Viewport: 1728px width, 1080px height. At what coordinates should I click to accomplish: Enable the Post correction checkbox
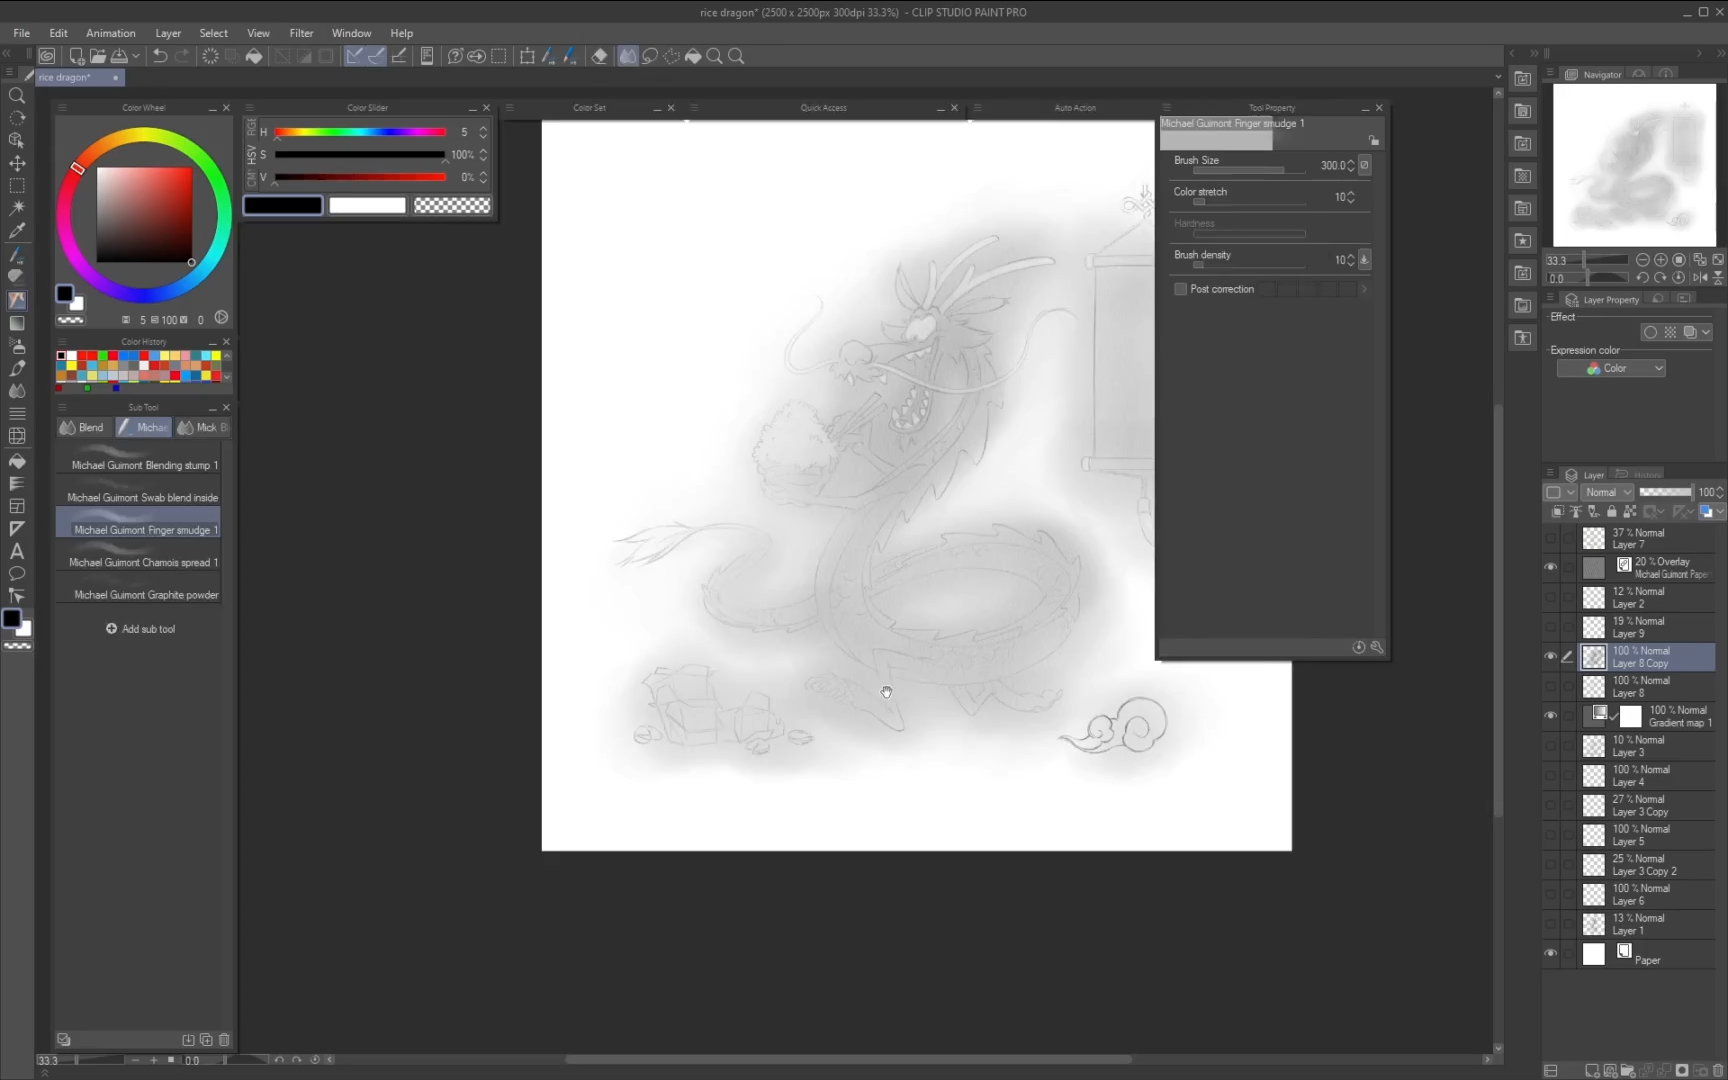[1180, 289]
